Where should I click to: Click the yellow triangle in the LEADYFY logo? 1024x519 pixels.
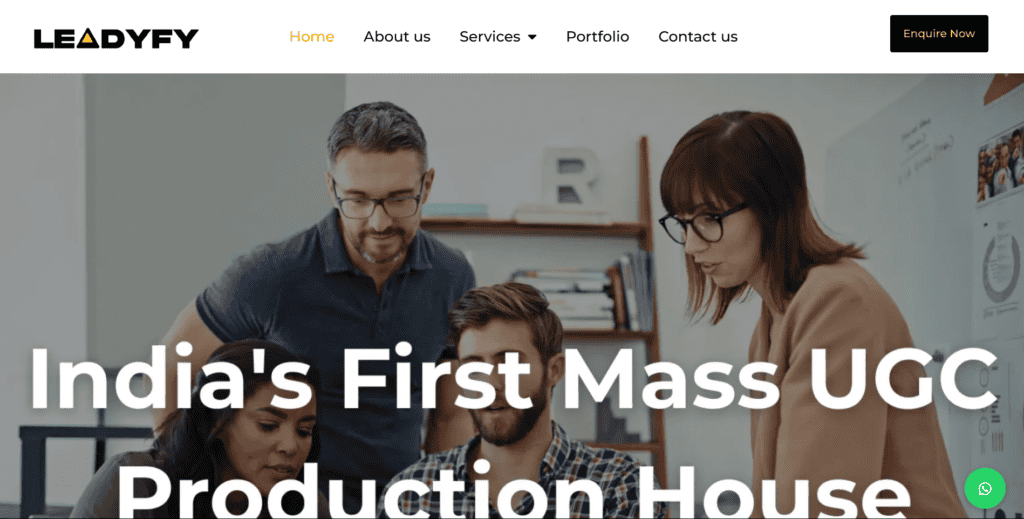tap(87, 40)
